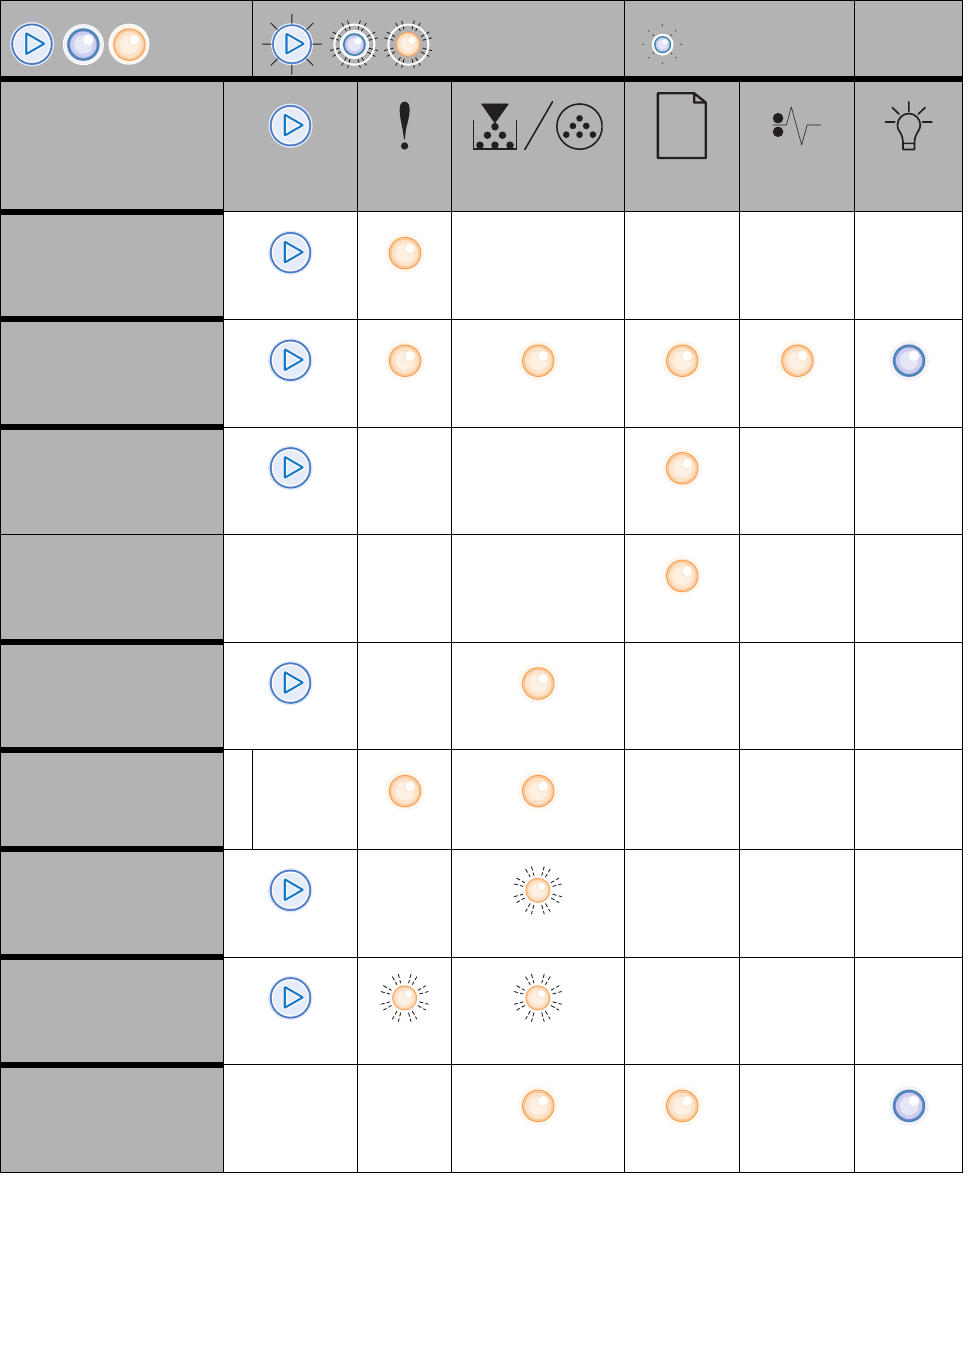
Task: Click the large blinking blue light in top legend
Action: tap(353, 44)
